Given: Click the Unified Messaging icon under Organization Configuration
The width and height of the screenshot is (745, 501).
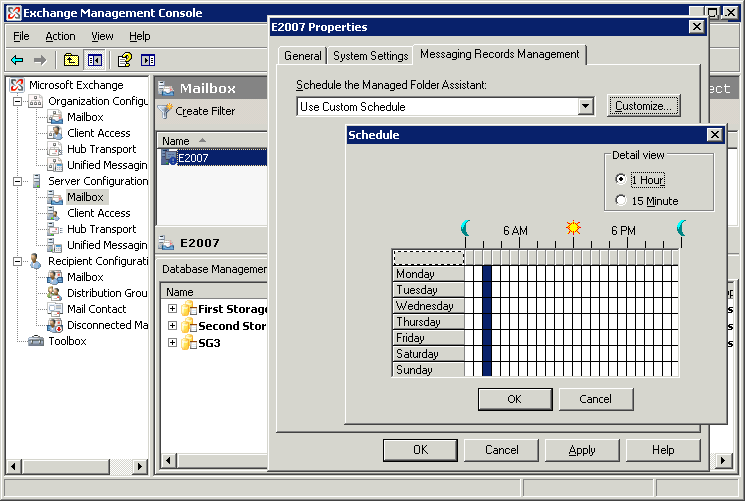Looking at the screenshot, I should click(x=55, y=165).
